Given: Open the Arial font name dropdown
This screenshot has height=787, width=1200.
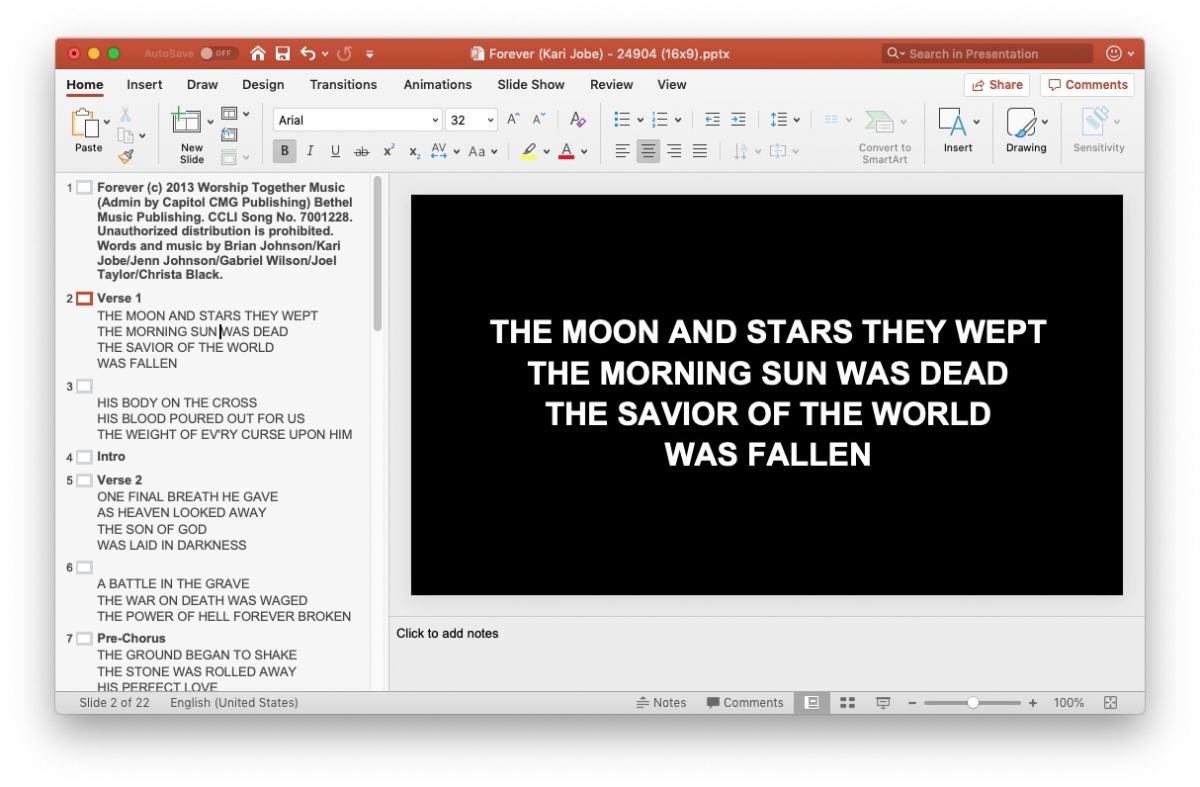Looking at the screenshot, I should click(358, 120).
